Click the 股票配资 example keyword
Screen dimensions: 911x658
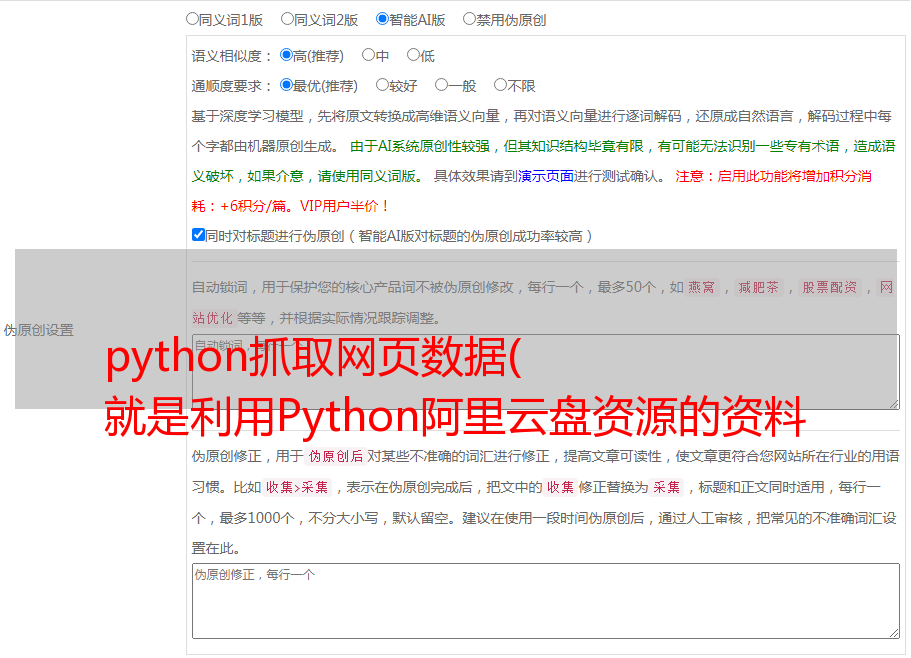click(829, 287)
